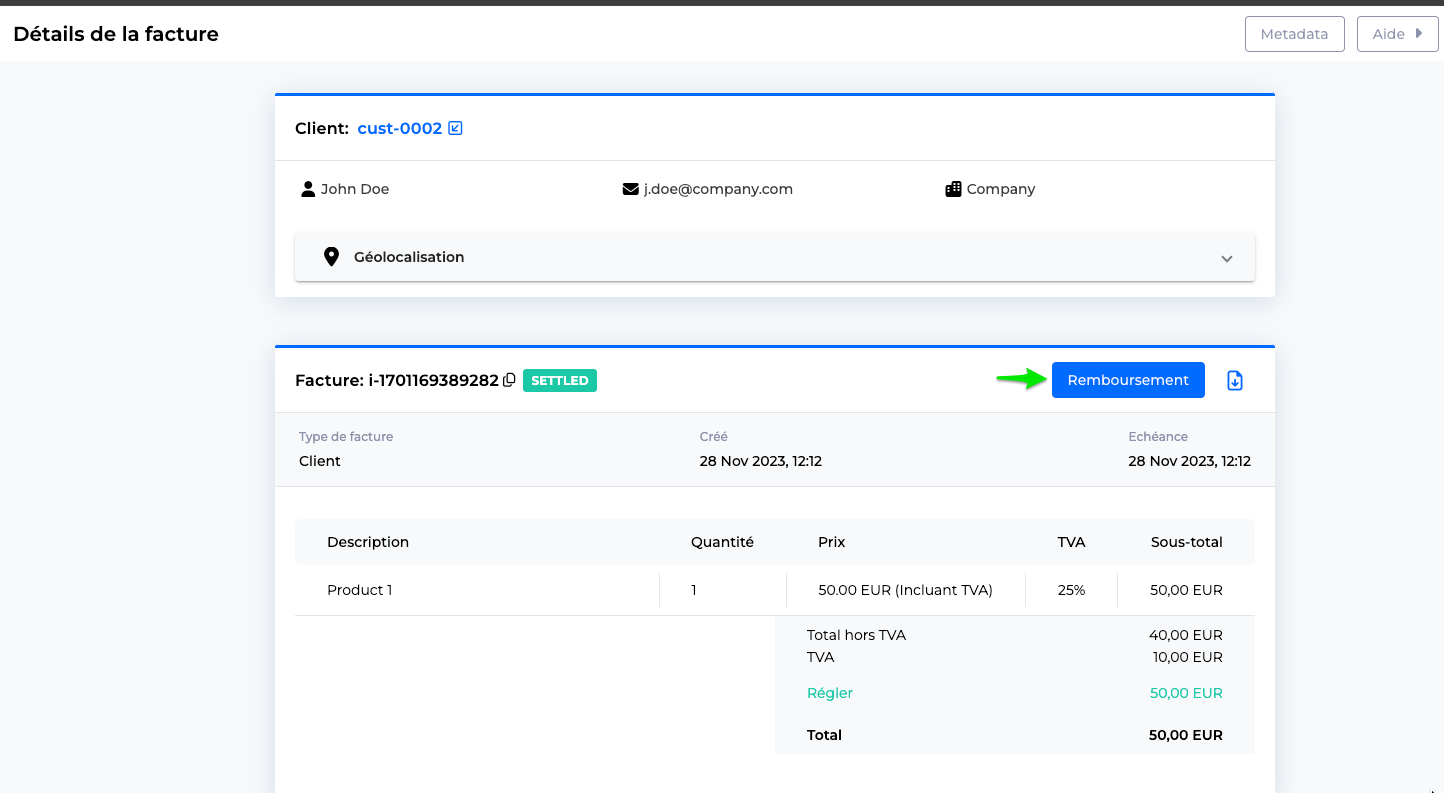The height and width of the screenshot is (793, 1444).
Task: Click the Description column header
Action: (x=368, y=542)
